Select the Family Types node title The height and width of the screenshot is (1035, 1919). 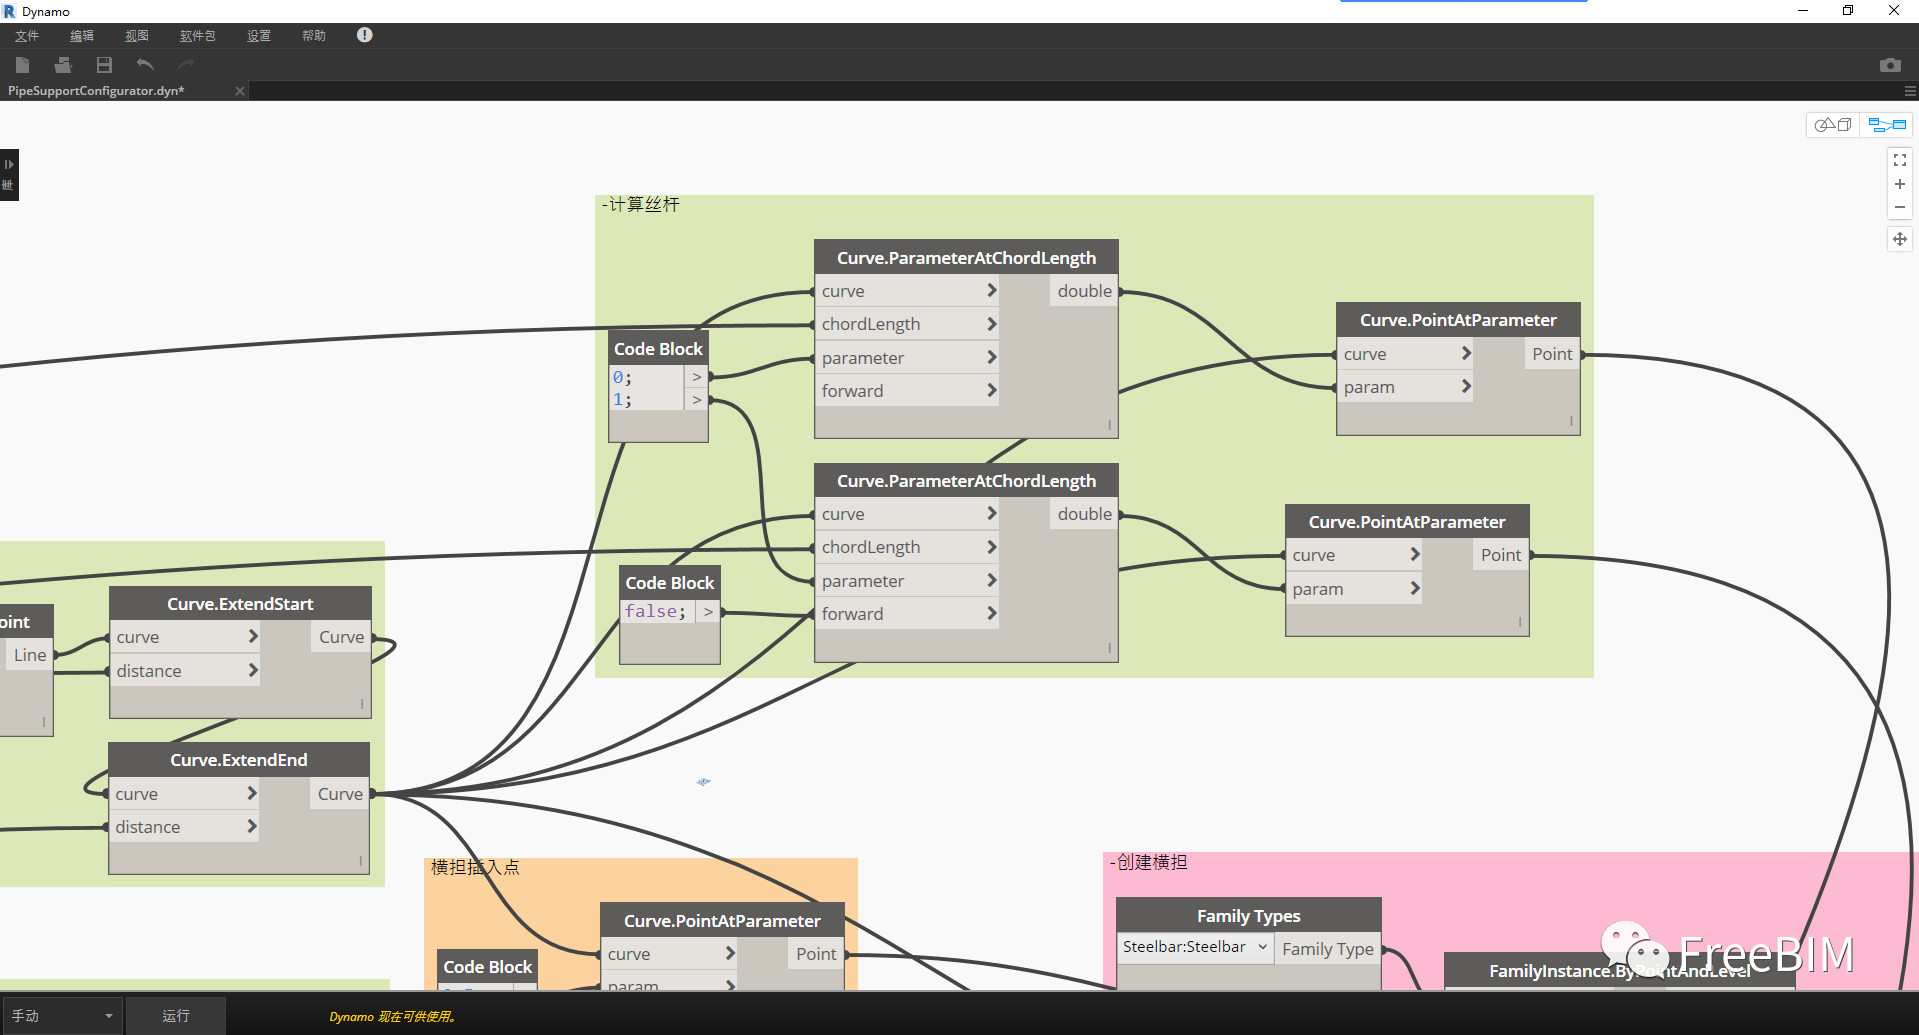pyautogui.click(x=1249, y=916)
